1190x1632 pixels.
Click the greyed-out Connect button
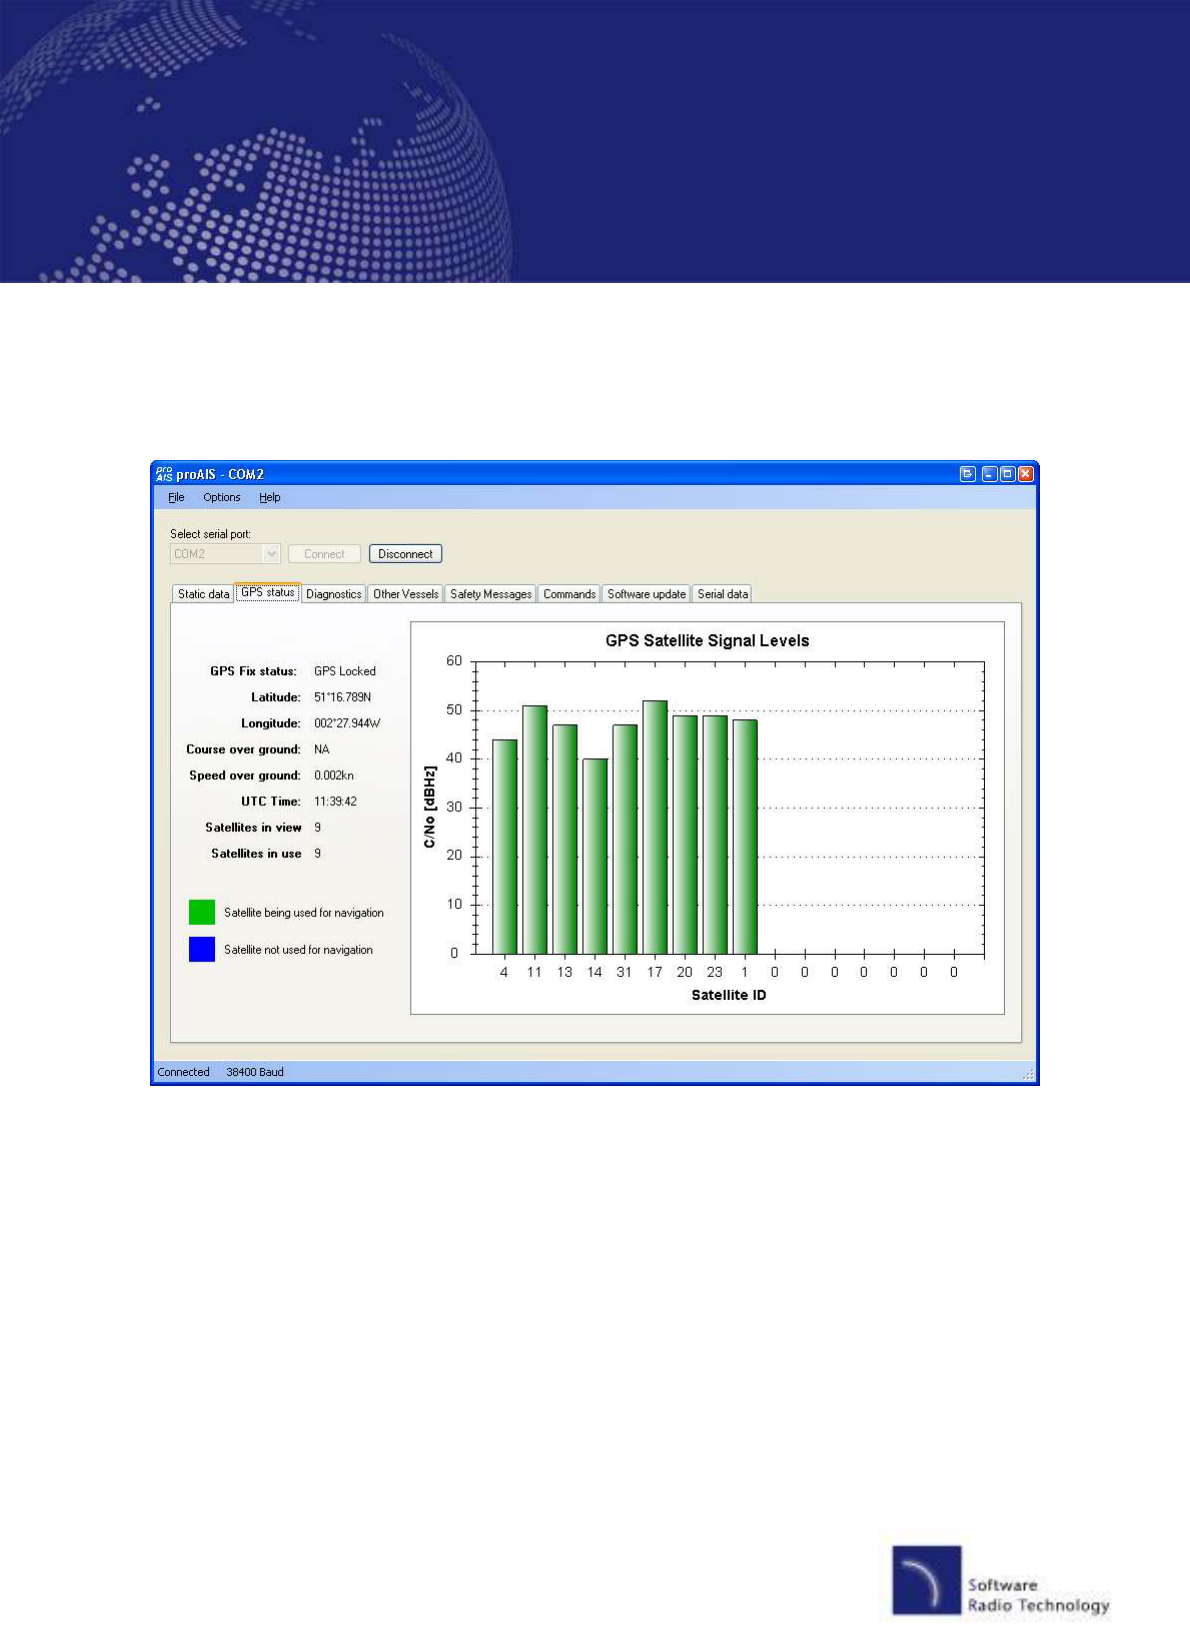coord(324,554)
